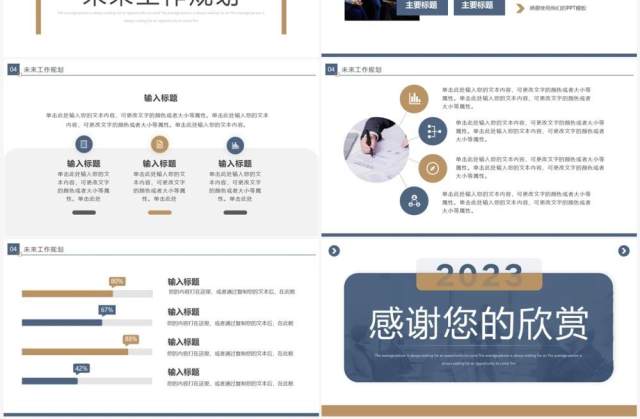Viewport: 640px width, 419px height.
Task: Click the 感谢您的欣赏 title text
Action: point(478,323)
